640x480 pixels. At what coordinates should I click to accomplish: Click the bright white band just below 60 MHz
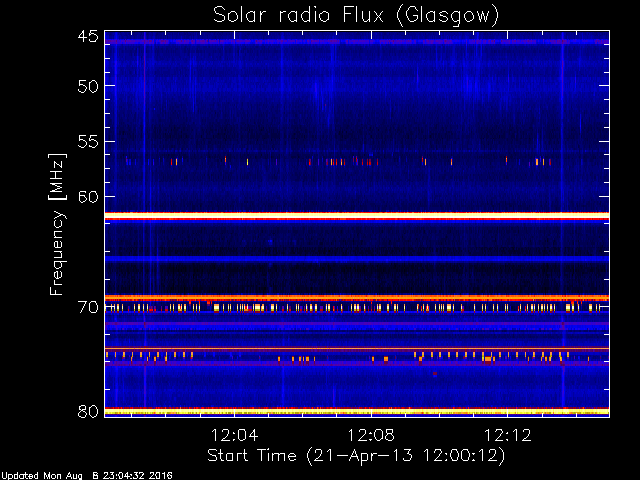tap(357, 215)
